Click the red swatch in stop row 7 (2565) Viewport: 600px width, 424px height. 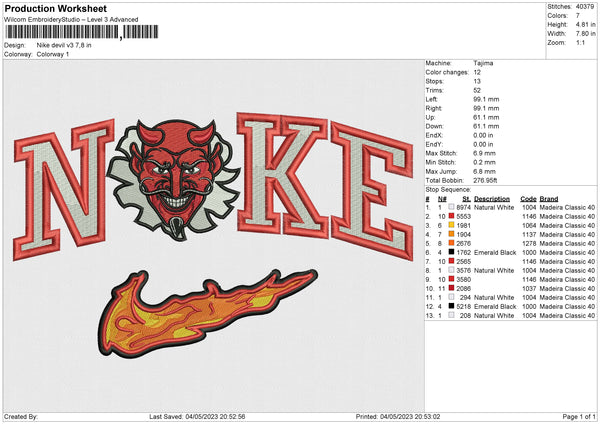point(452,261)
